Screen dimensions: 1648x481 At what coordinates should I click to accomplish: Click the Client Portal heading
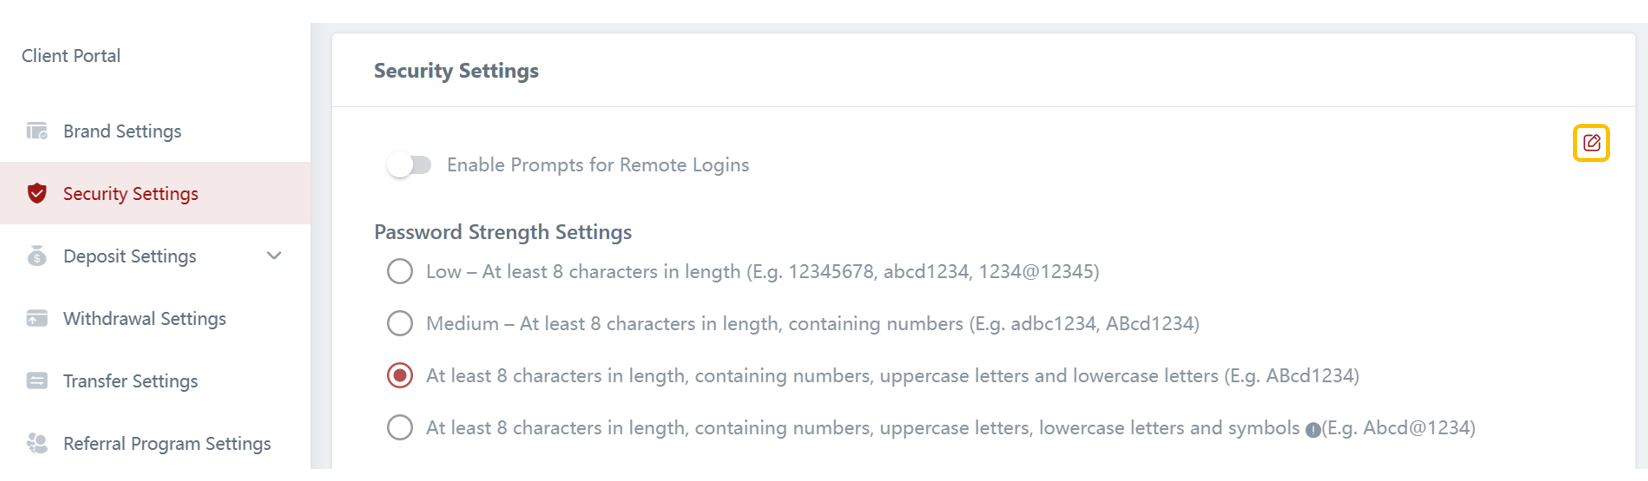pyautogui.click(x=71, y=56)
